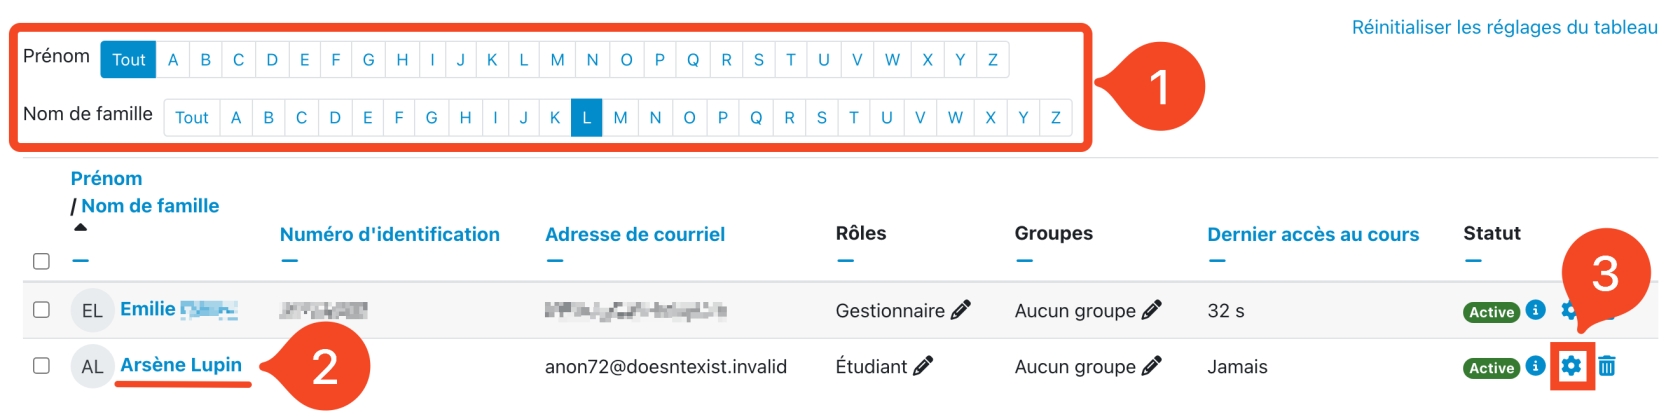1680x412 pixels.
Task: Click Réinitialiser les réglages du tableau link
Action: pos(1504,28)
